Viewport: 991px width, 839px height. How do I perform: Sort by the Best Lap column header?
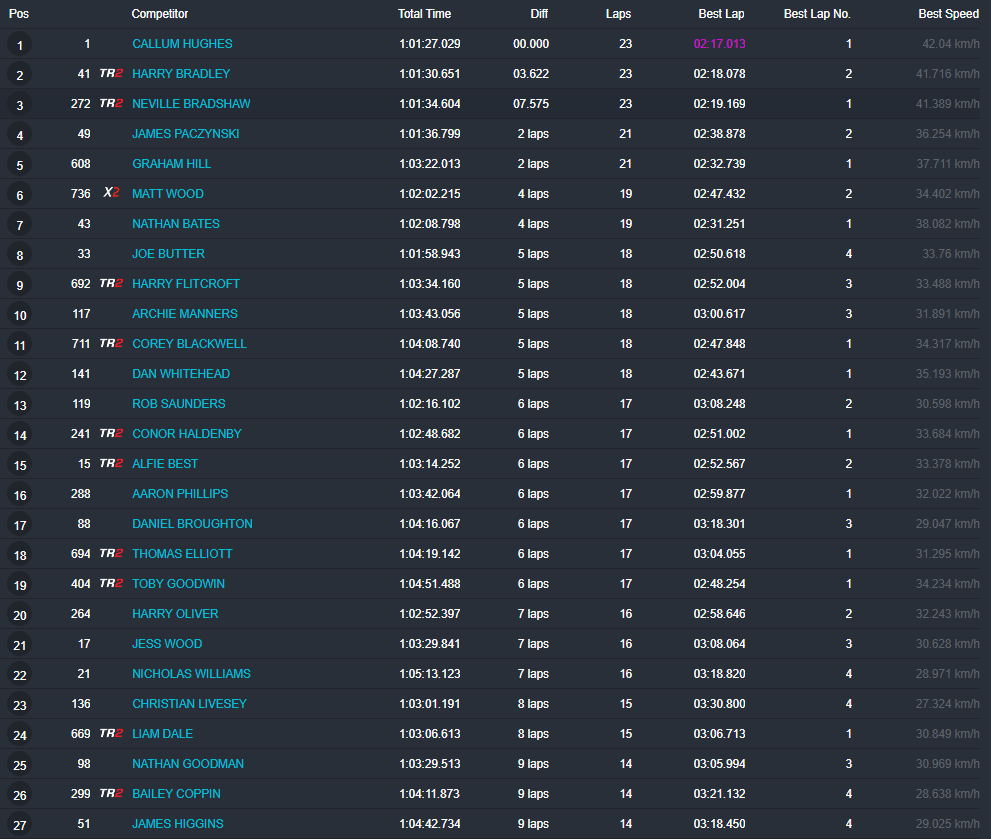tap(721, 14)
